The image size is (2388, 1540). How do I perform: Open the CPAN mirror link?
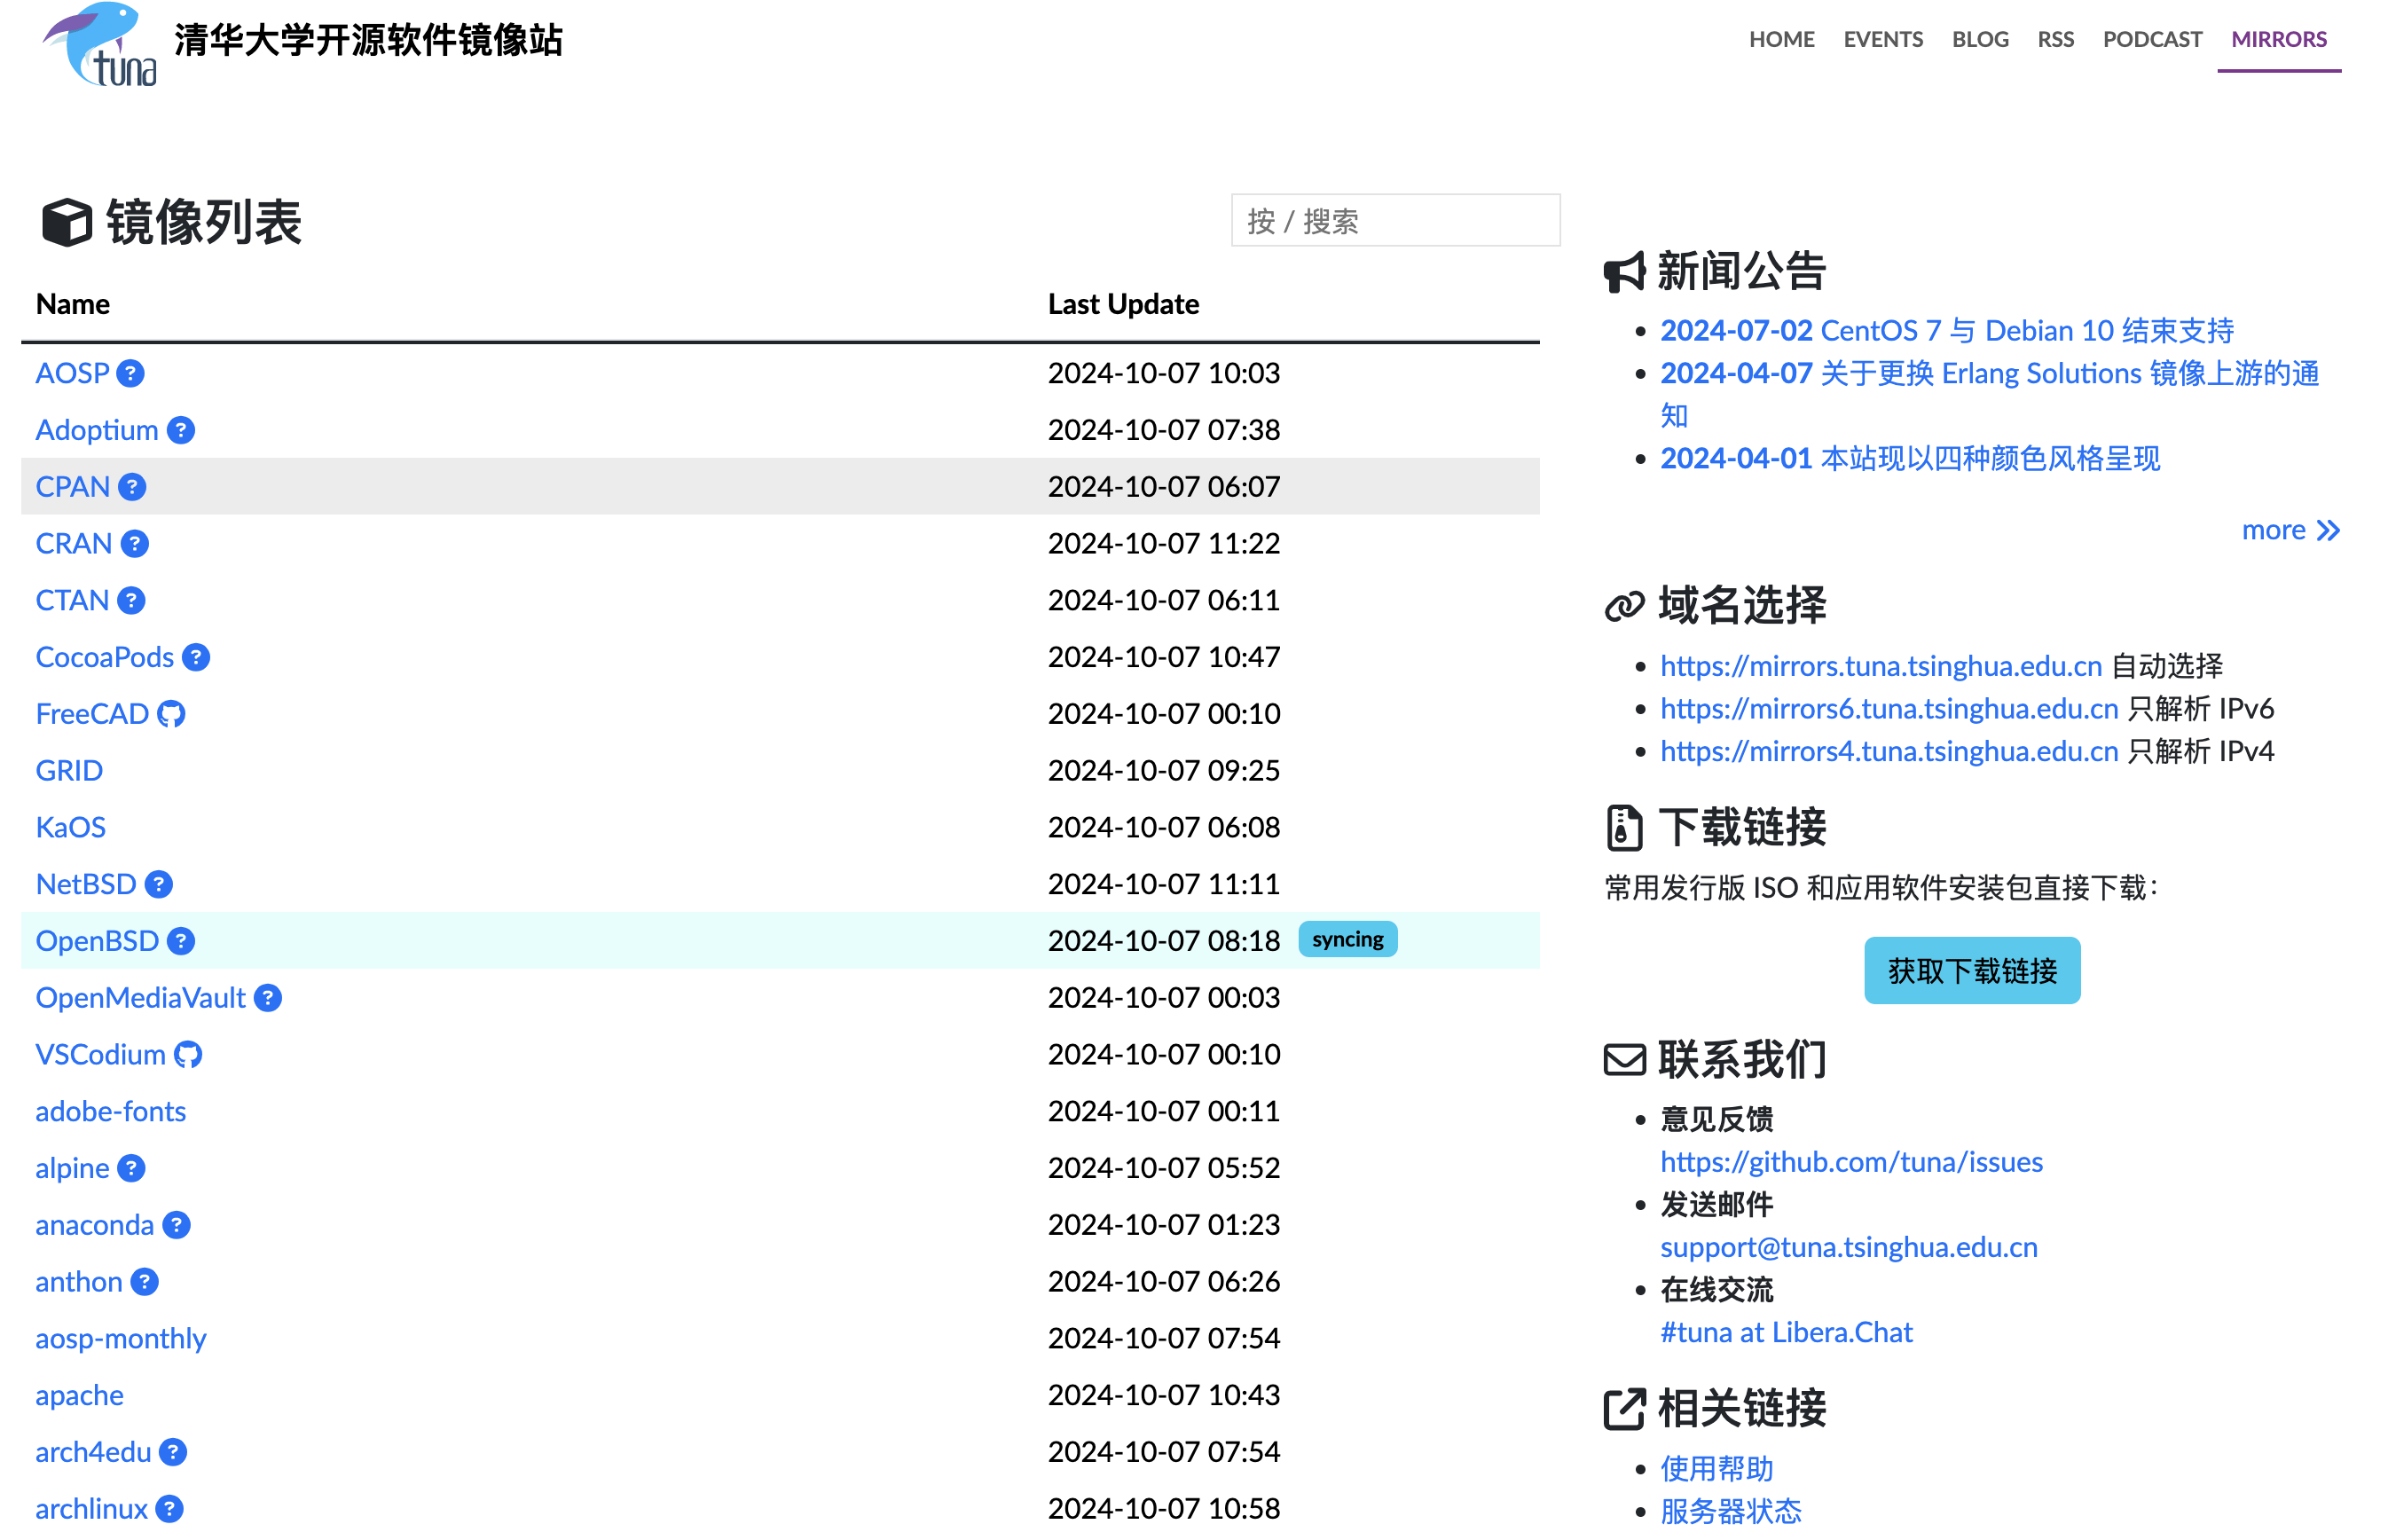[x=73, y=487]
